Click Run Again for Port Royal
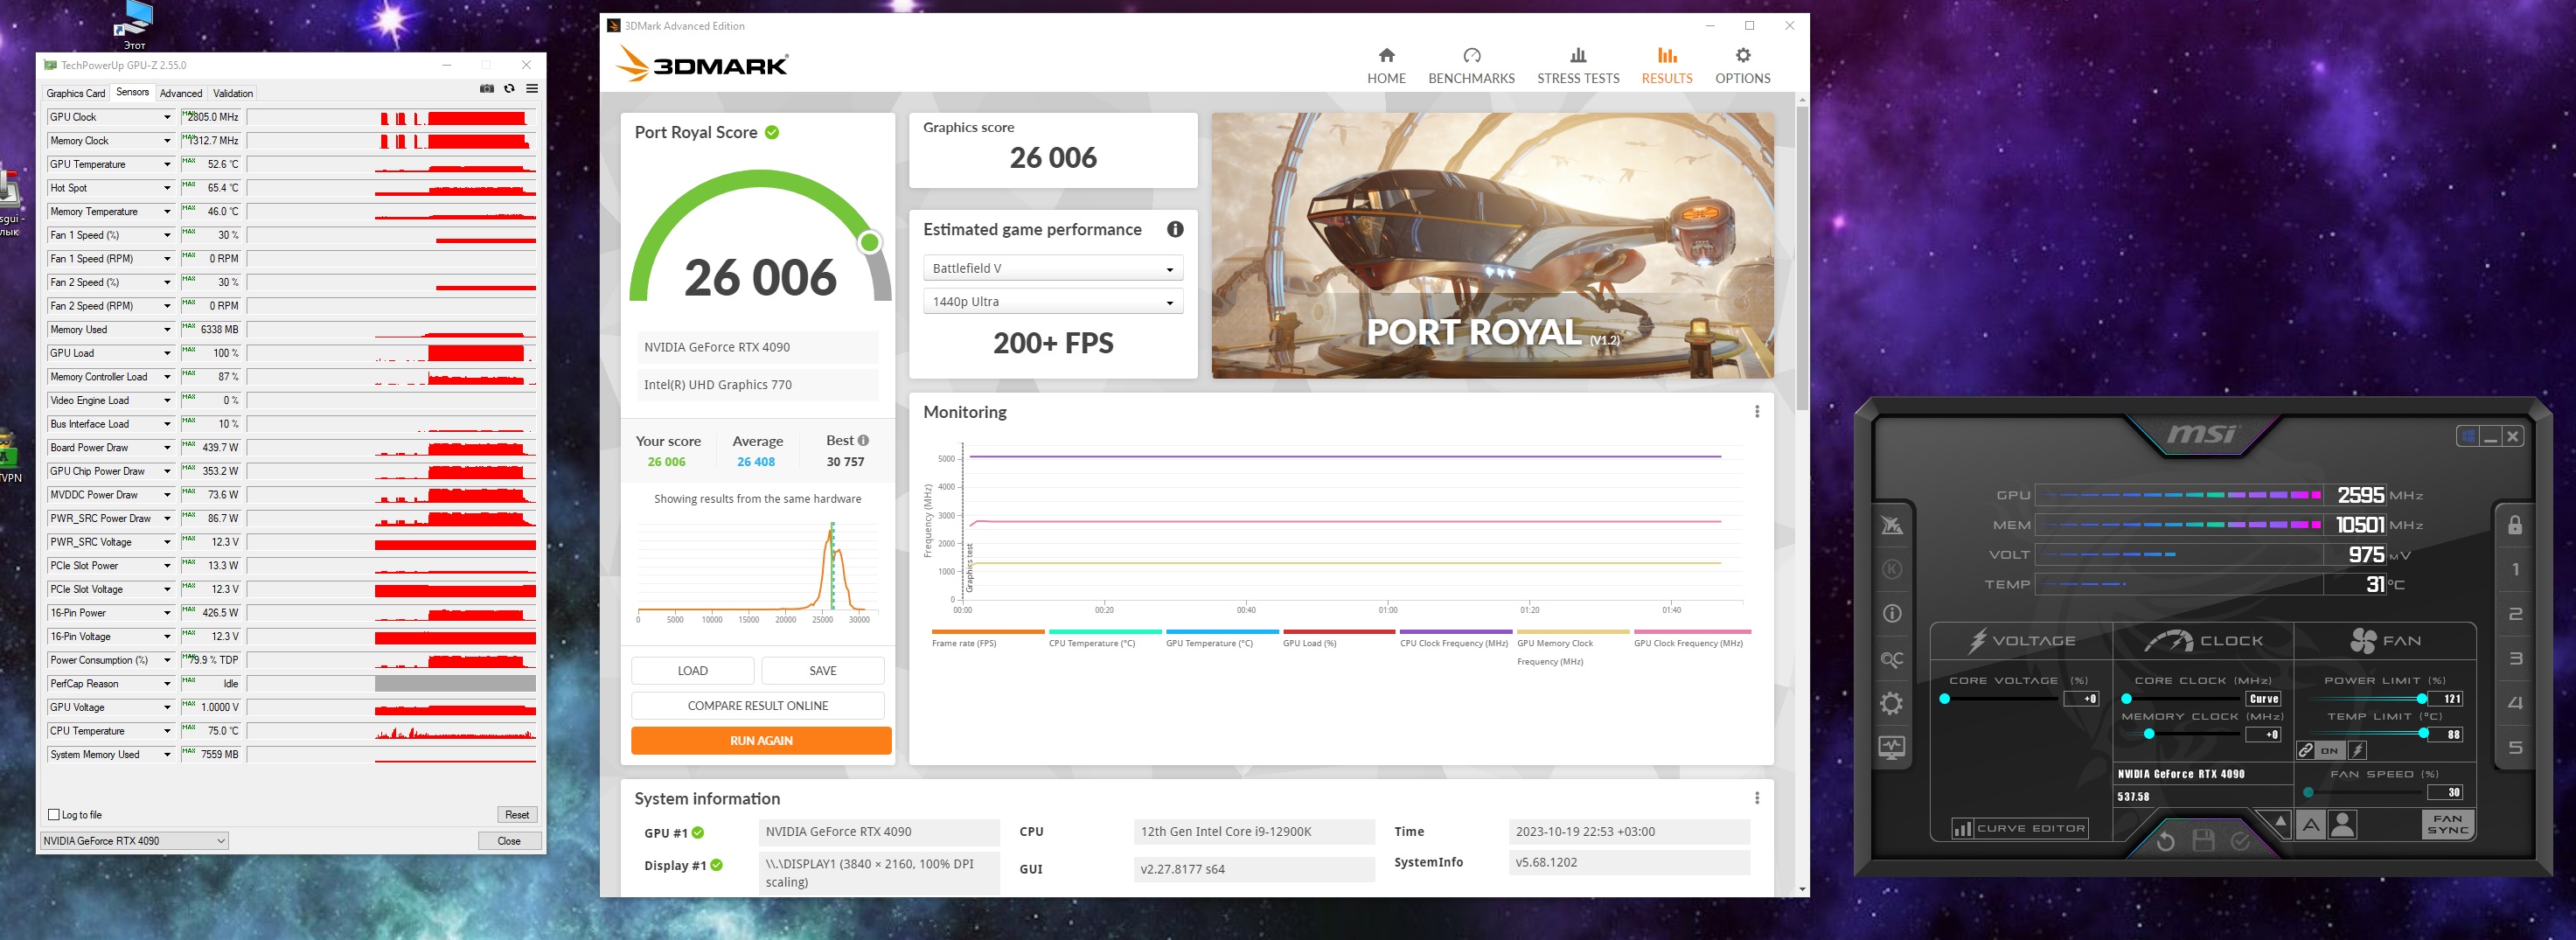Screen dimensions: 2576x940 click(x=761, y=741)
